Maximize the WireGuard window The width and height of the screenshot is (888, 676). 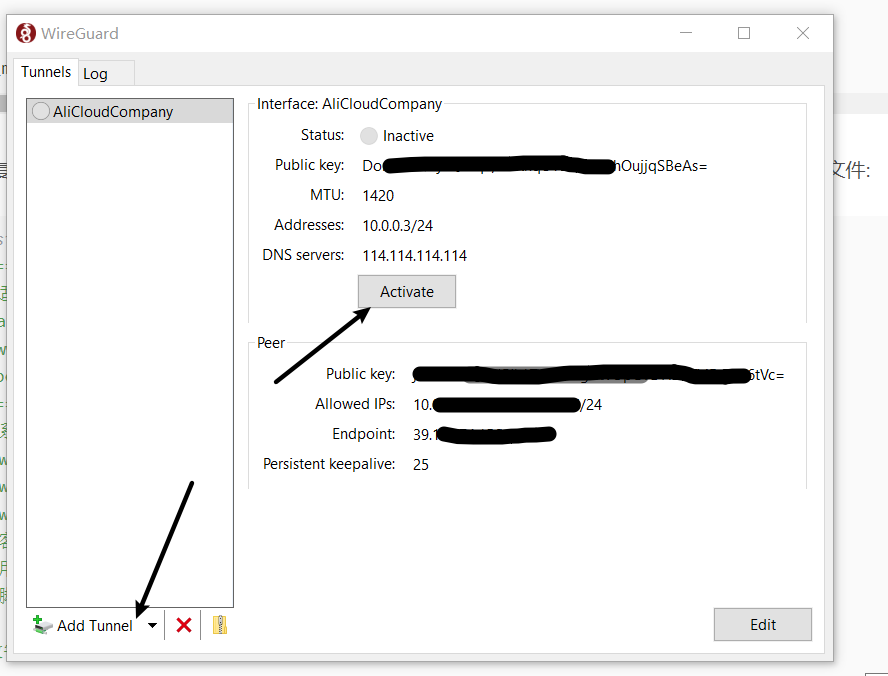tap(744, 33)
